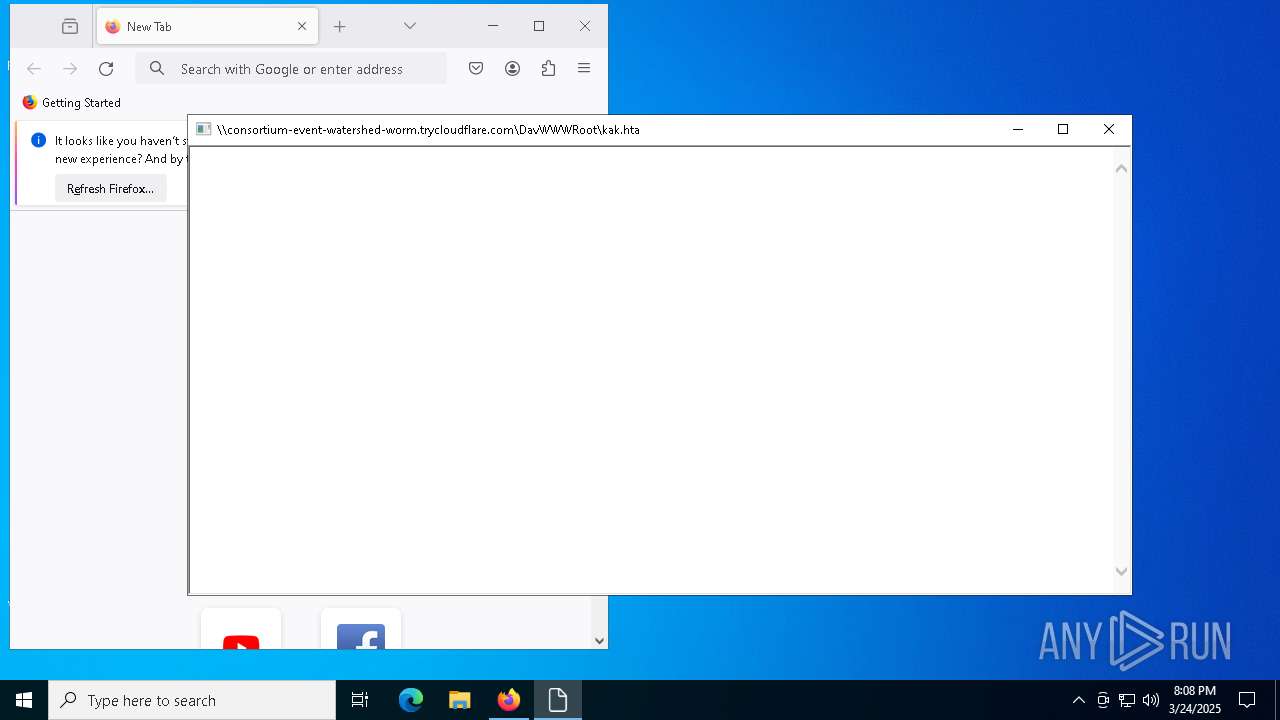Image resolution: width=1280 pixels, height=720 pixels.
Task: Minimize the Firefox window
Action: point(493,27)
